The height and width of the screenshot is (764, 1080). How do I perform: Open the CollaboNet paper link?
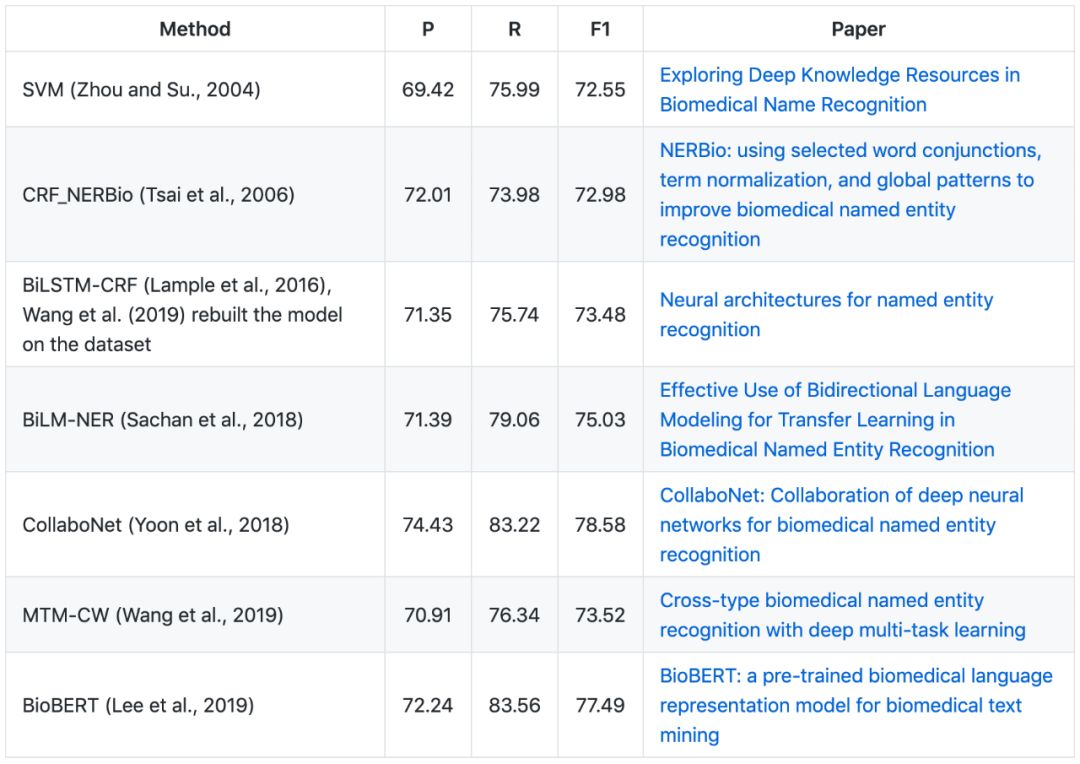(x=841, y=496)
